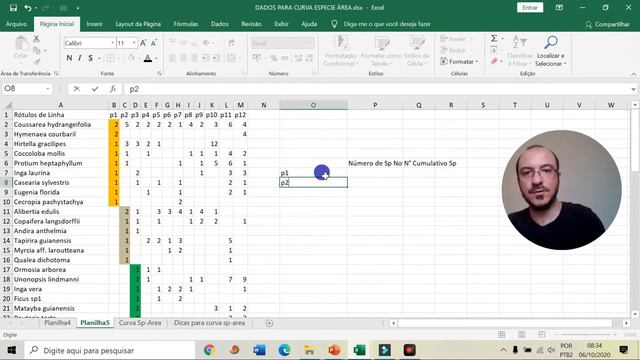The image size is (640, 360).
Task: Select column P header
Action: (375, 105)
